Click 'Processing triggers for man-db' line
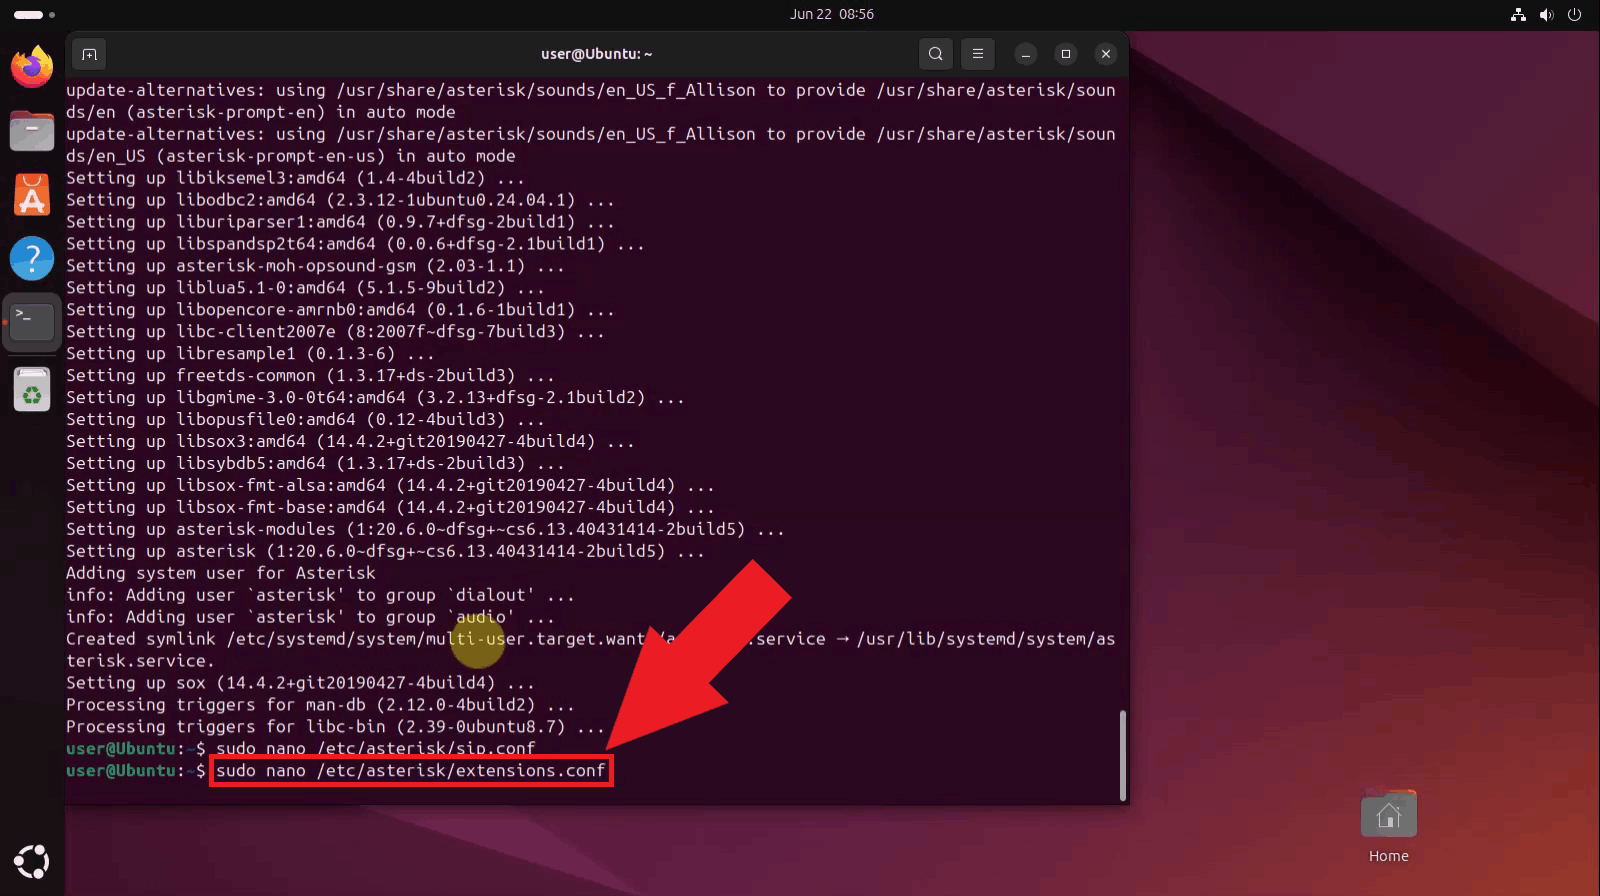The width and height of the screenshot is (1600, 896). [x=320, y=705]
